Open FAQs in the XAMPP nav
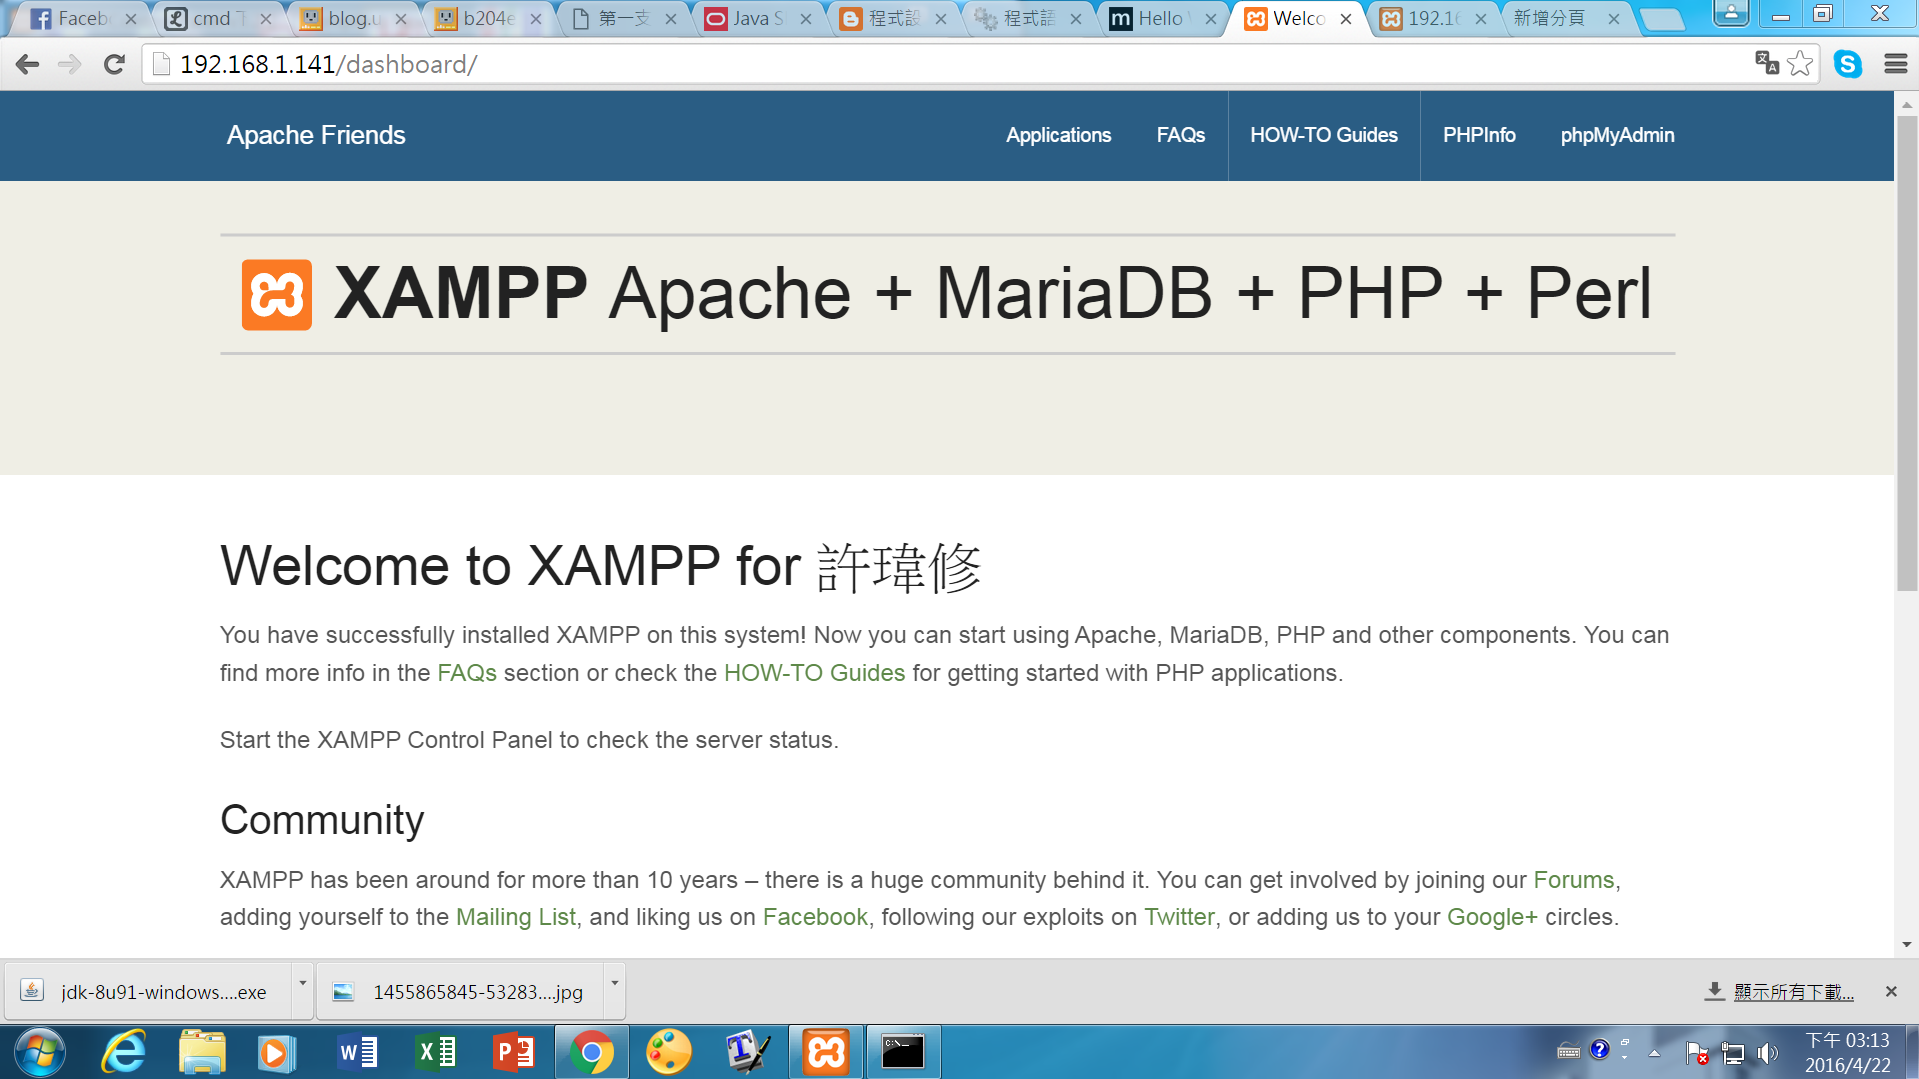Viewport: 1919px width, 1079px height. (x=1181, y=135)
